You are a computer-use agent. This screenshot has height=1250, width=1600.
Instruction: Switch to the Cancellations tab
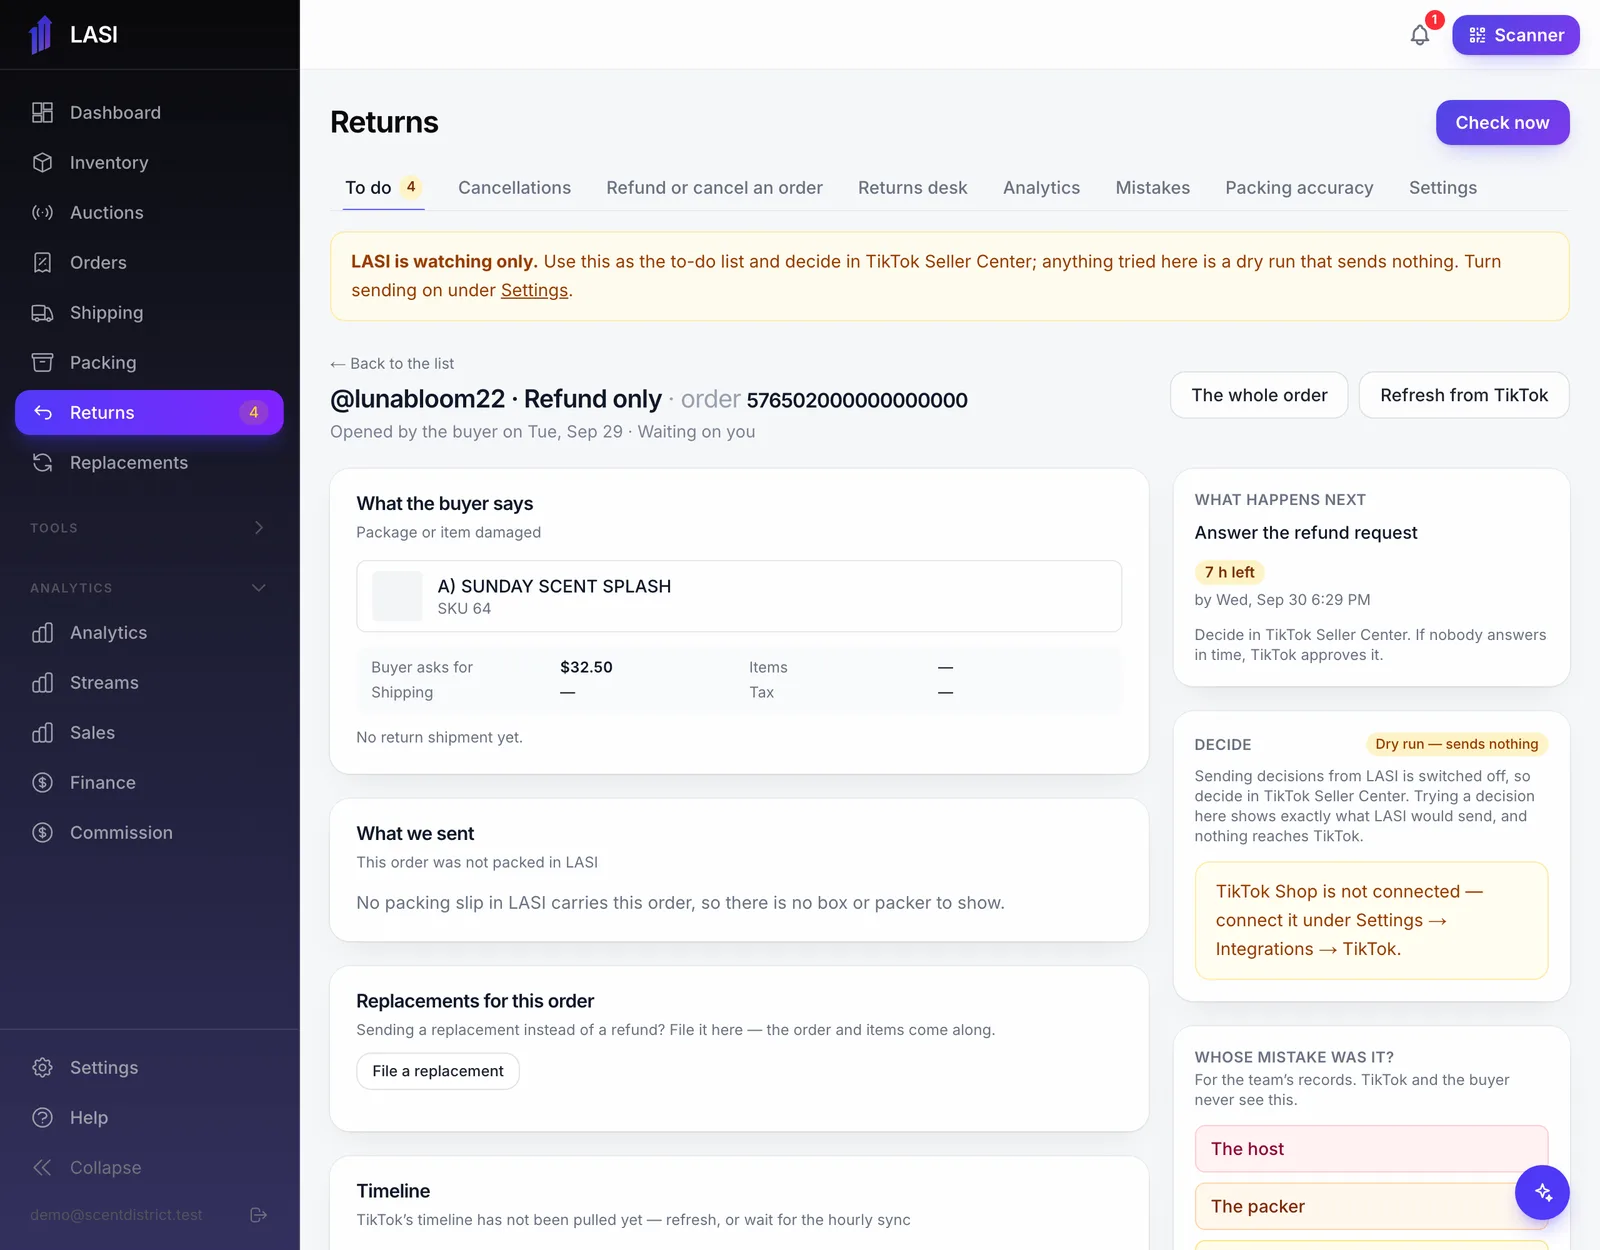tap(514, 188)
